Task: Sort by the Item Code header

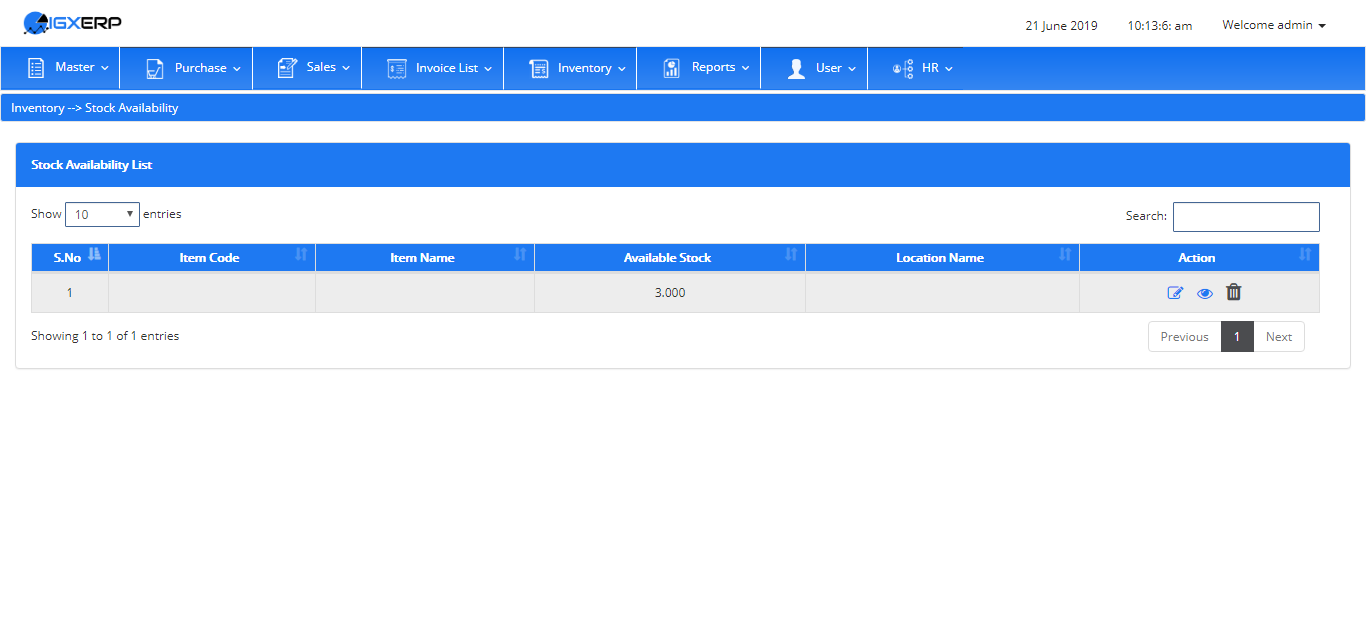Action: (212, 257)
